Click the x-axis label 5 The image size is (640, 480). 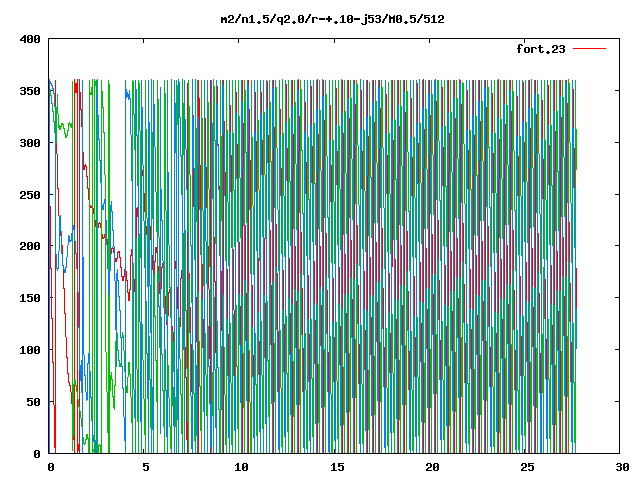click(146, 467)
